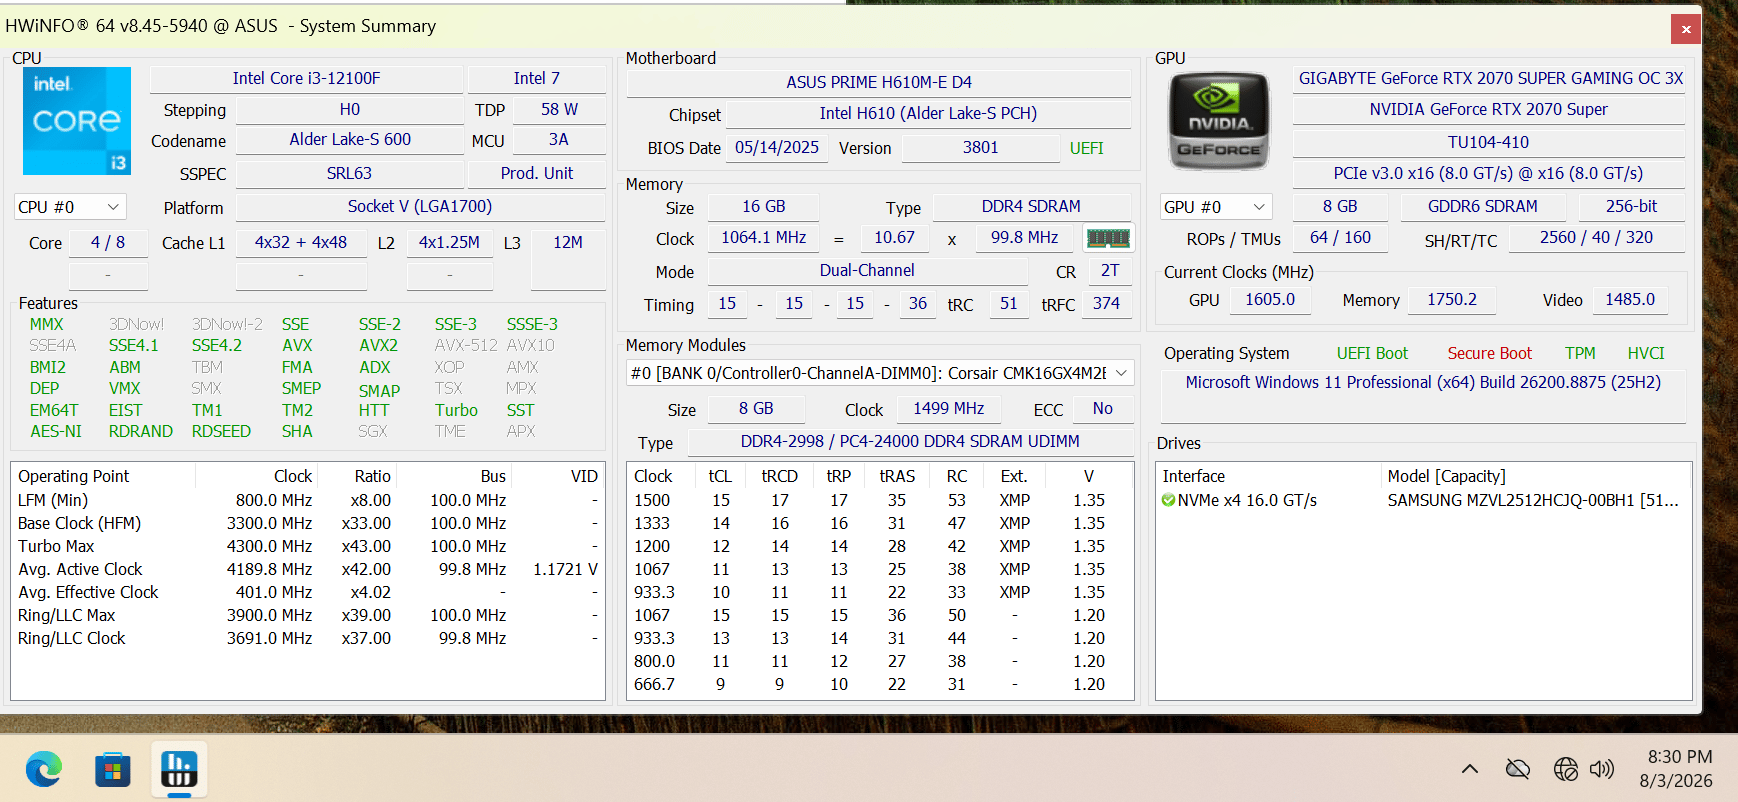The image size is (1738, 802).
Task: Click the green NVMe drive status icon
Action: 1168,500
